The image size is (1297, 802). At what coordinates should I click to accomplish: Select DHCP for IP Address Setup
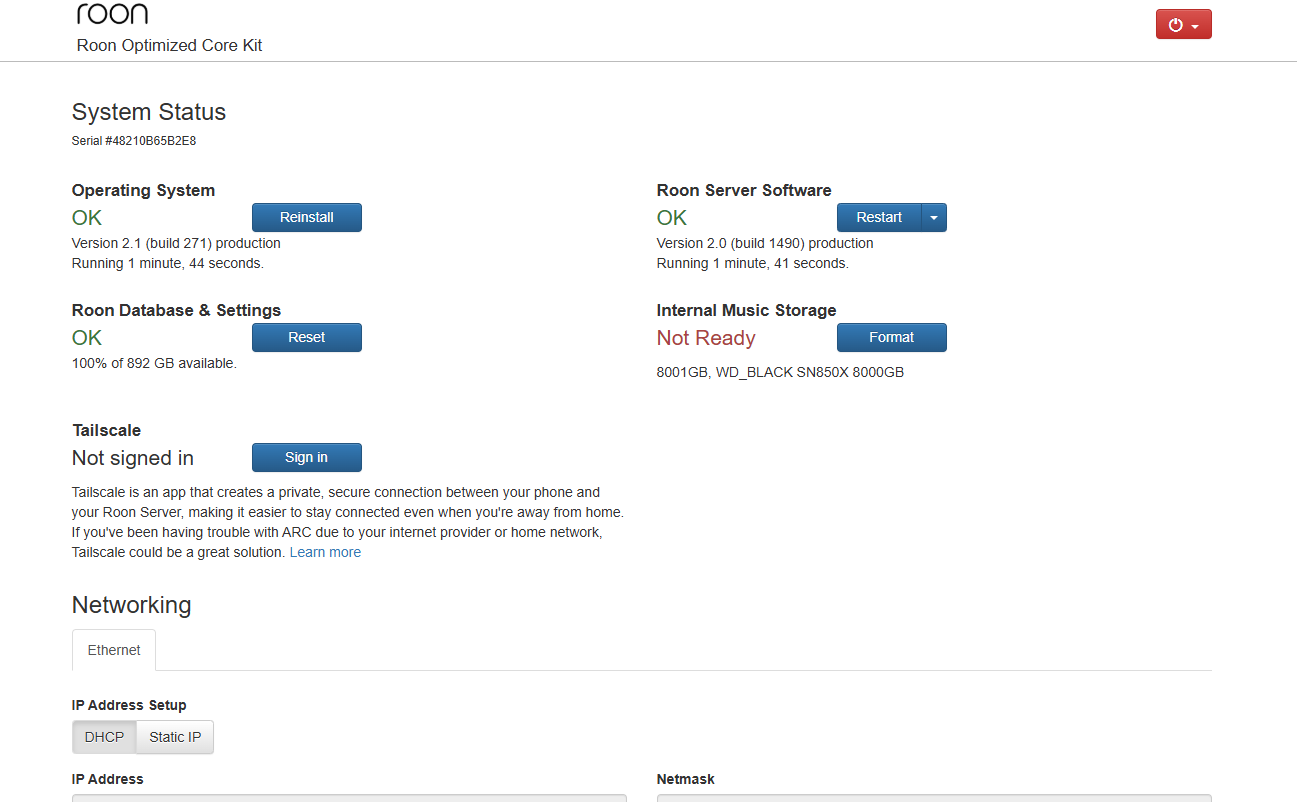(104, 737)
